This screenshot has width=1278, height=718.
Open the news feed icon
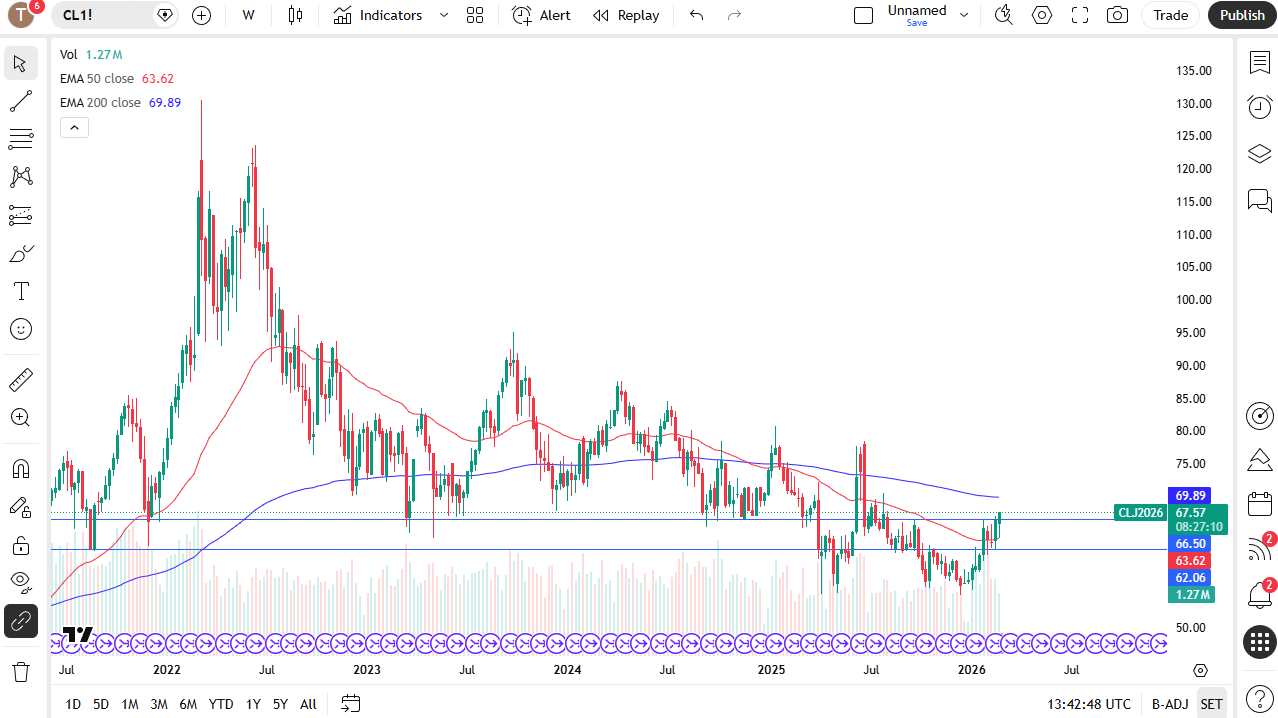(x=1259, y=549)
